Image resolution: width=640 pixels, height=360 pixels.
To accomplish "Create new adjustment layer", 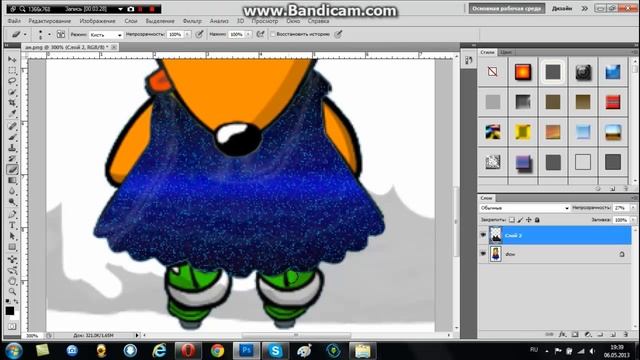I will pos(588,334).
